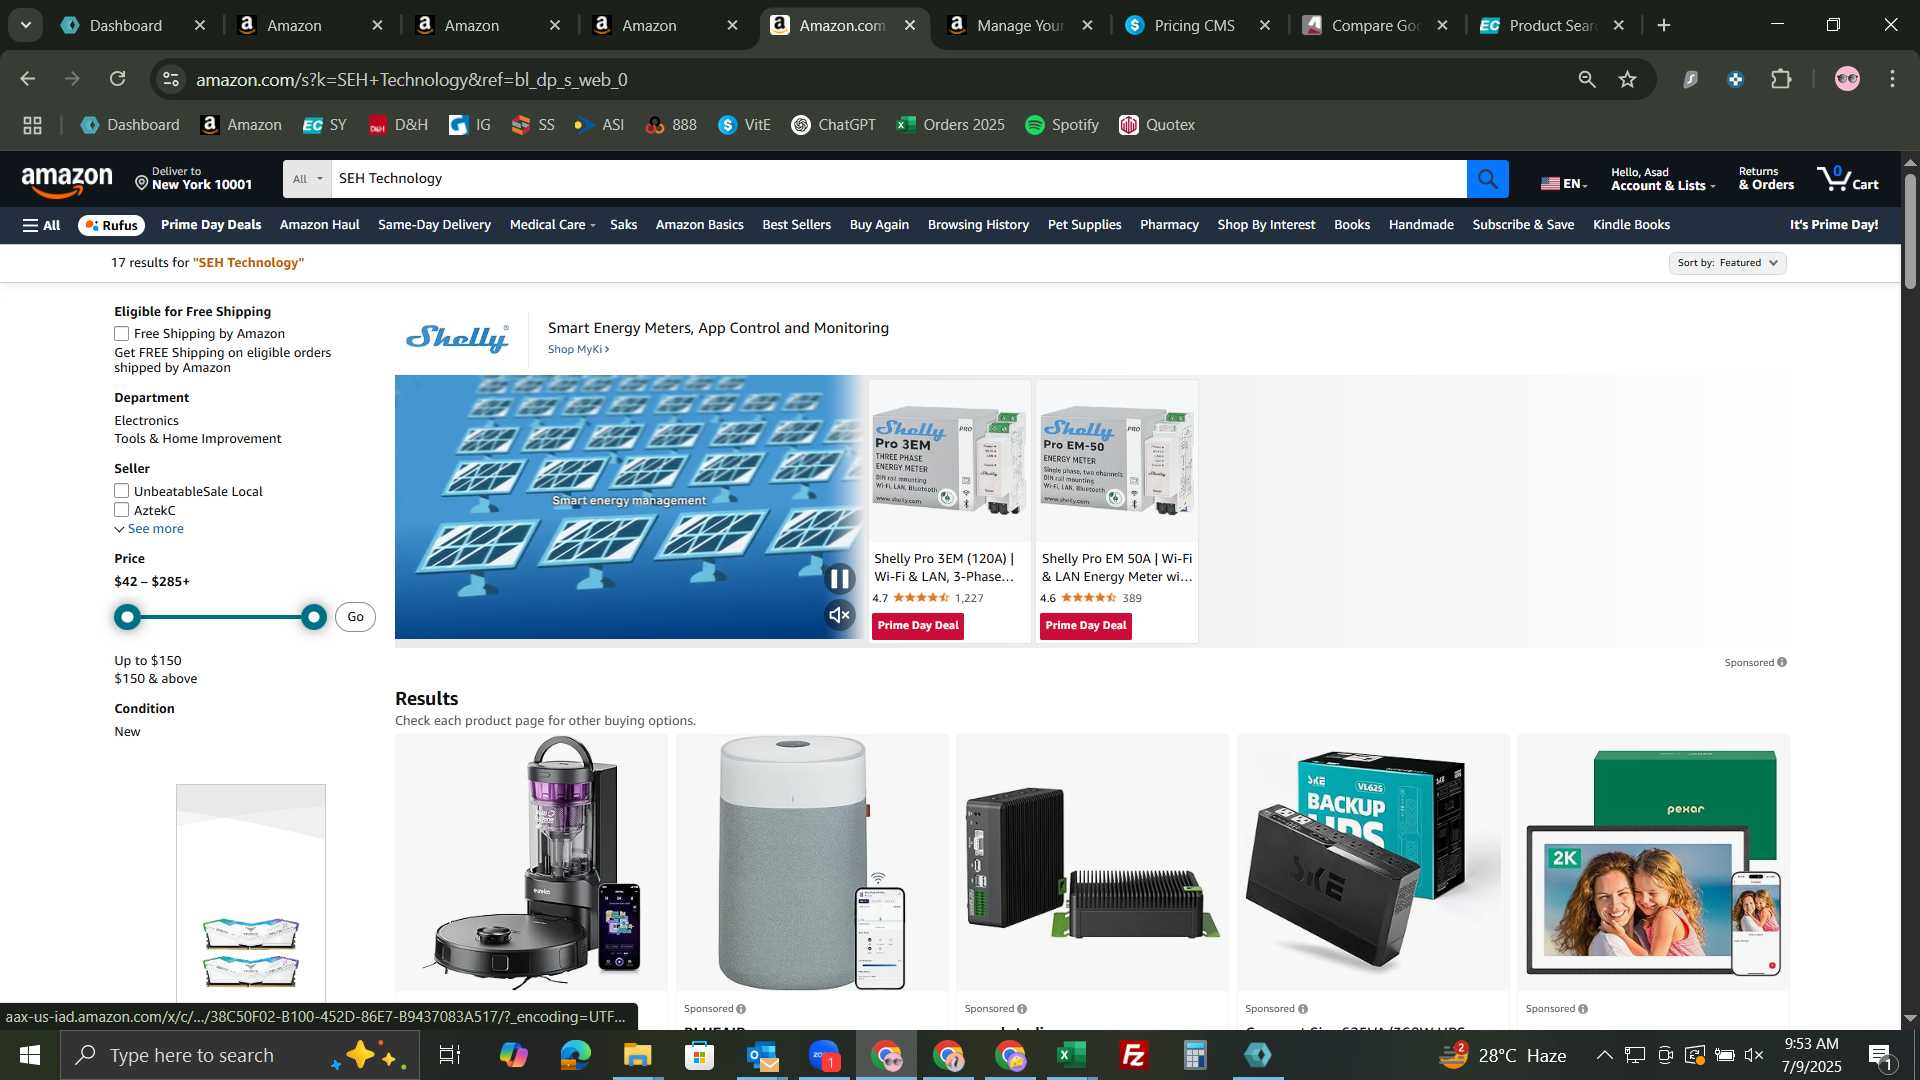This screenshot has width=1920, height=1080.
Task: Open the Account & Lists dropdown
Action: coord(1662,179)
